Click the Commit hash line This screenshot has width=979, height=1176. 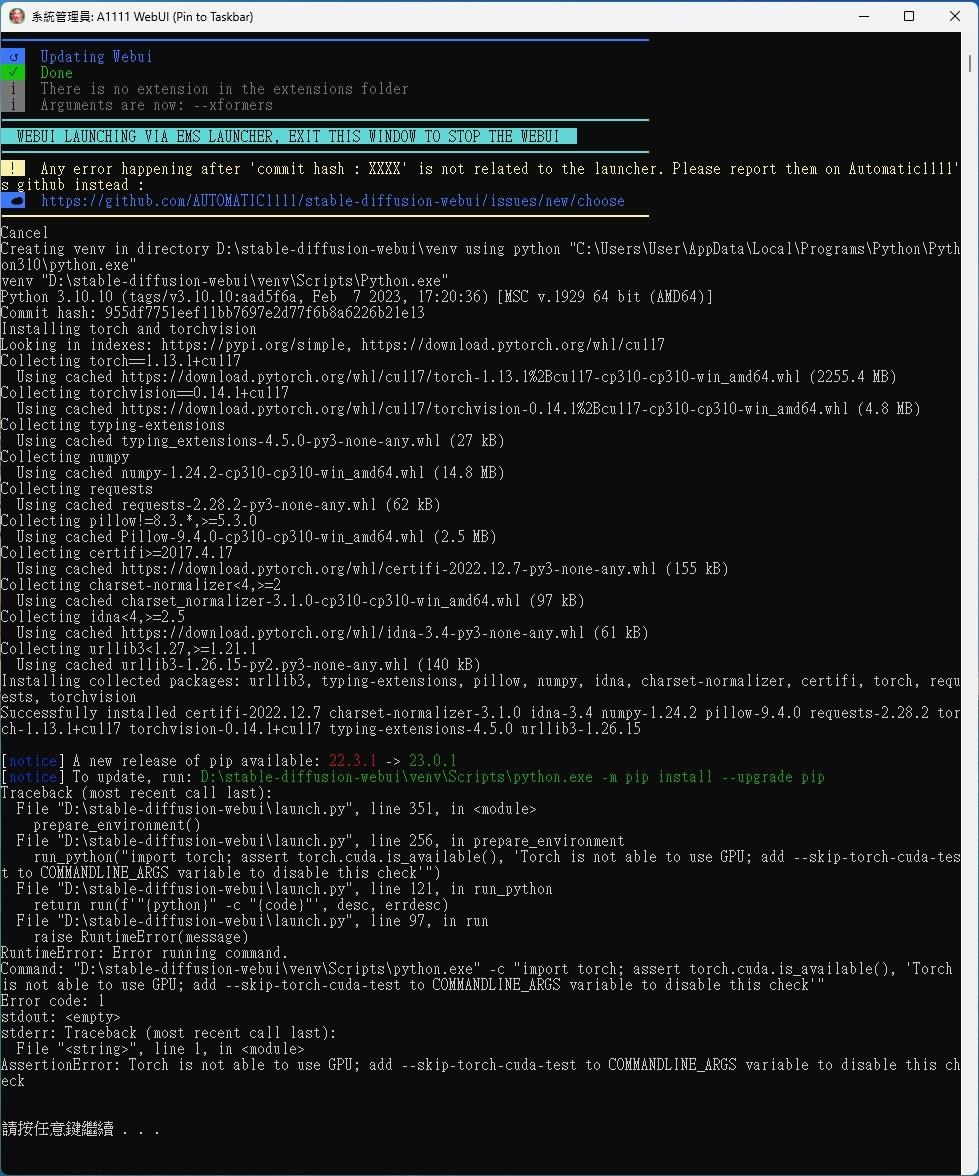(x=212, y=313)
